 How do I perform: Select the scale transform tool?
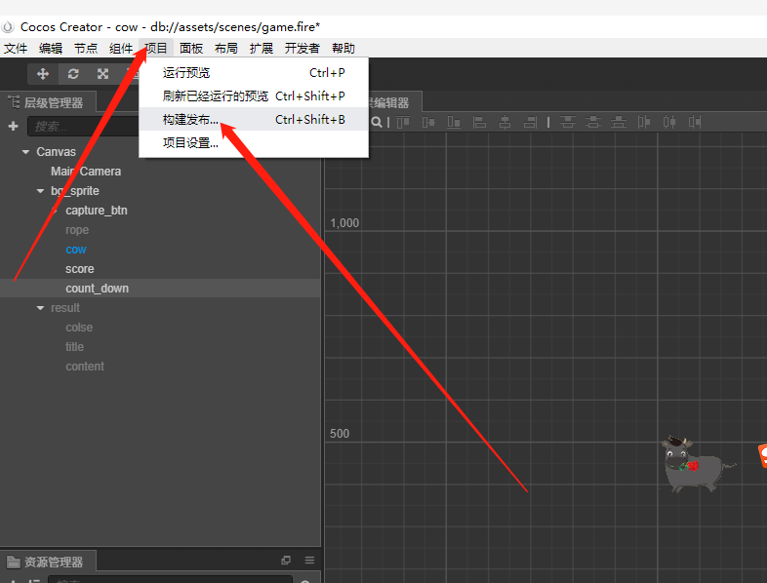point(103,74)
